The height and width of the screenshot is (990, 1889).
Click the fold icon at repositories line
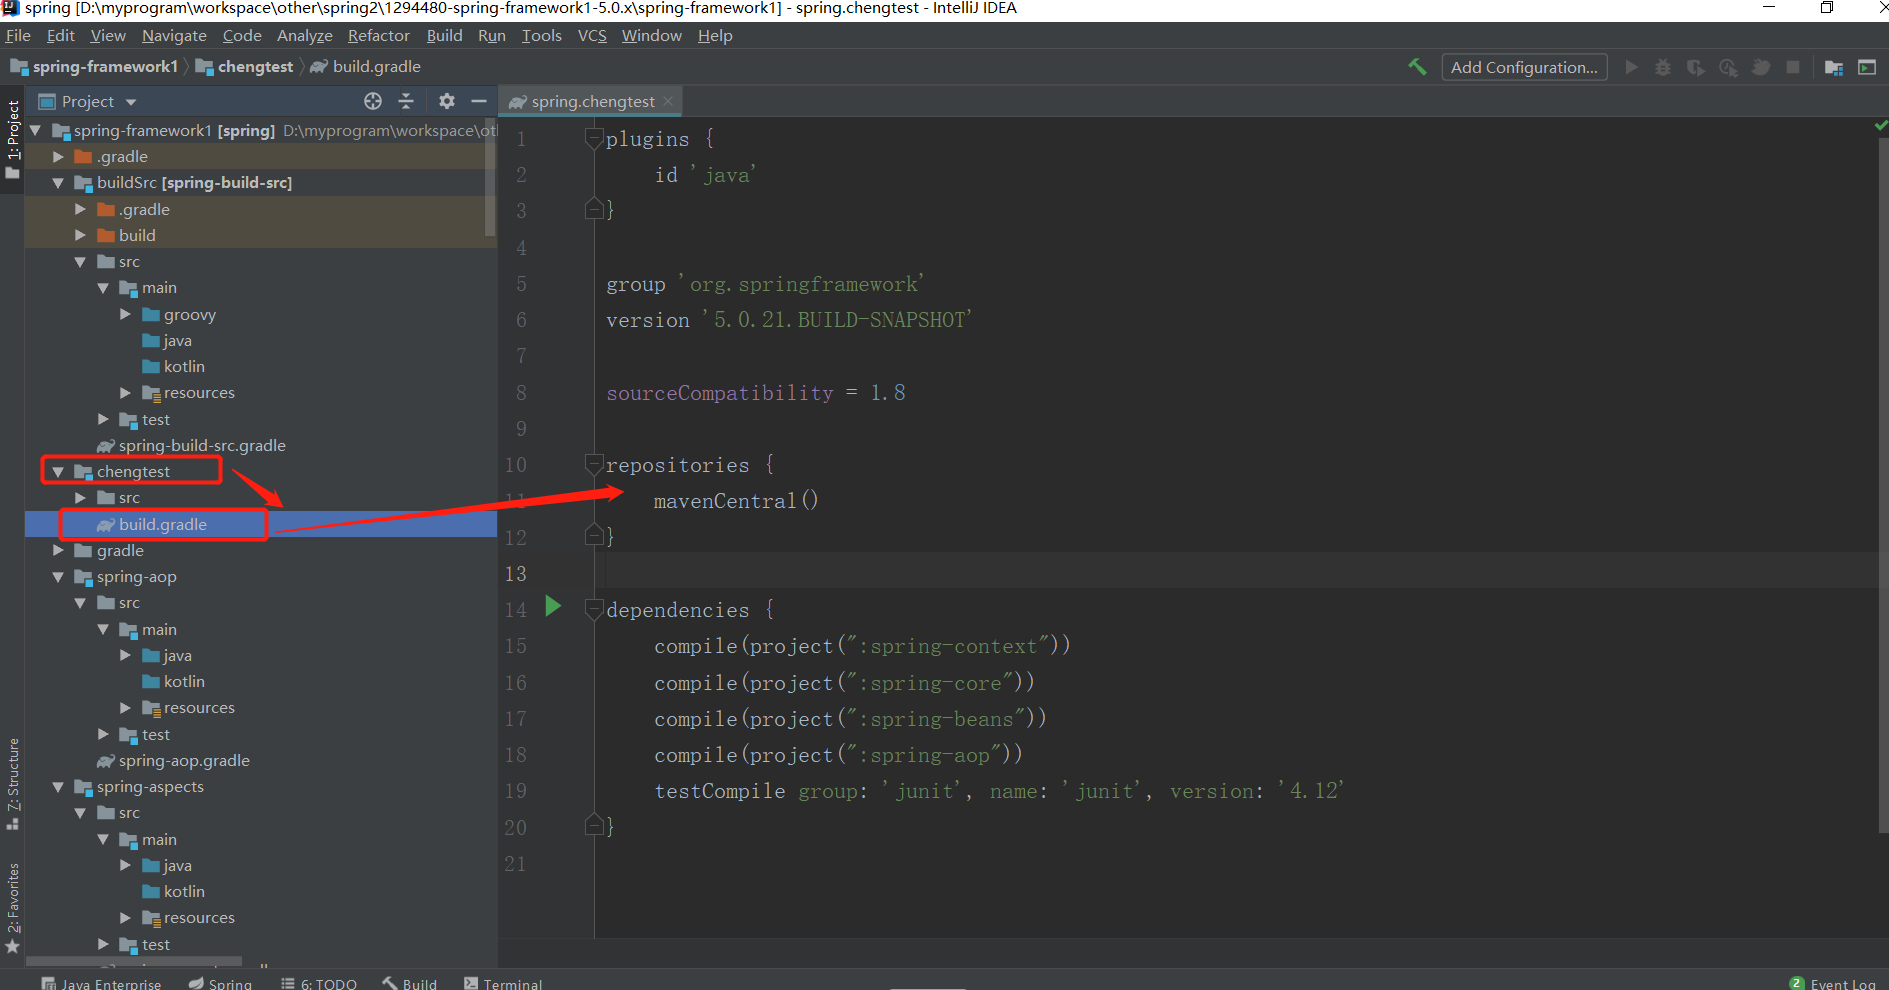[594, 464]
